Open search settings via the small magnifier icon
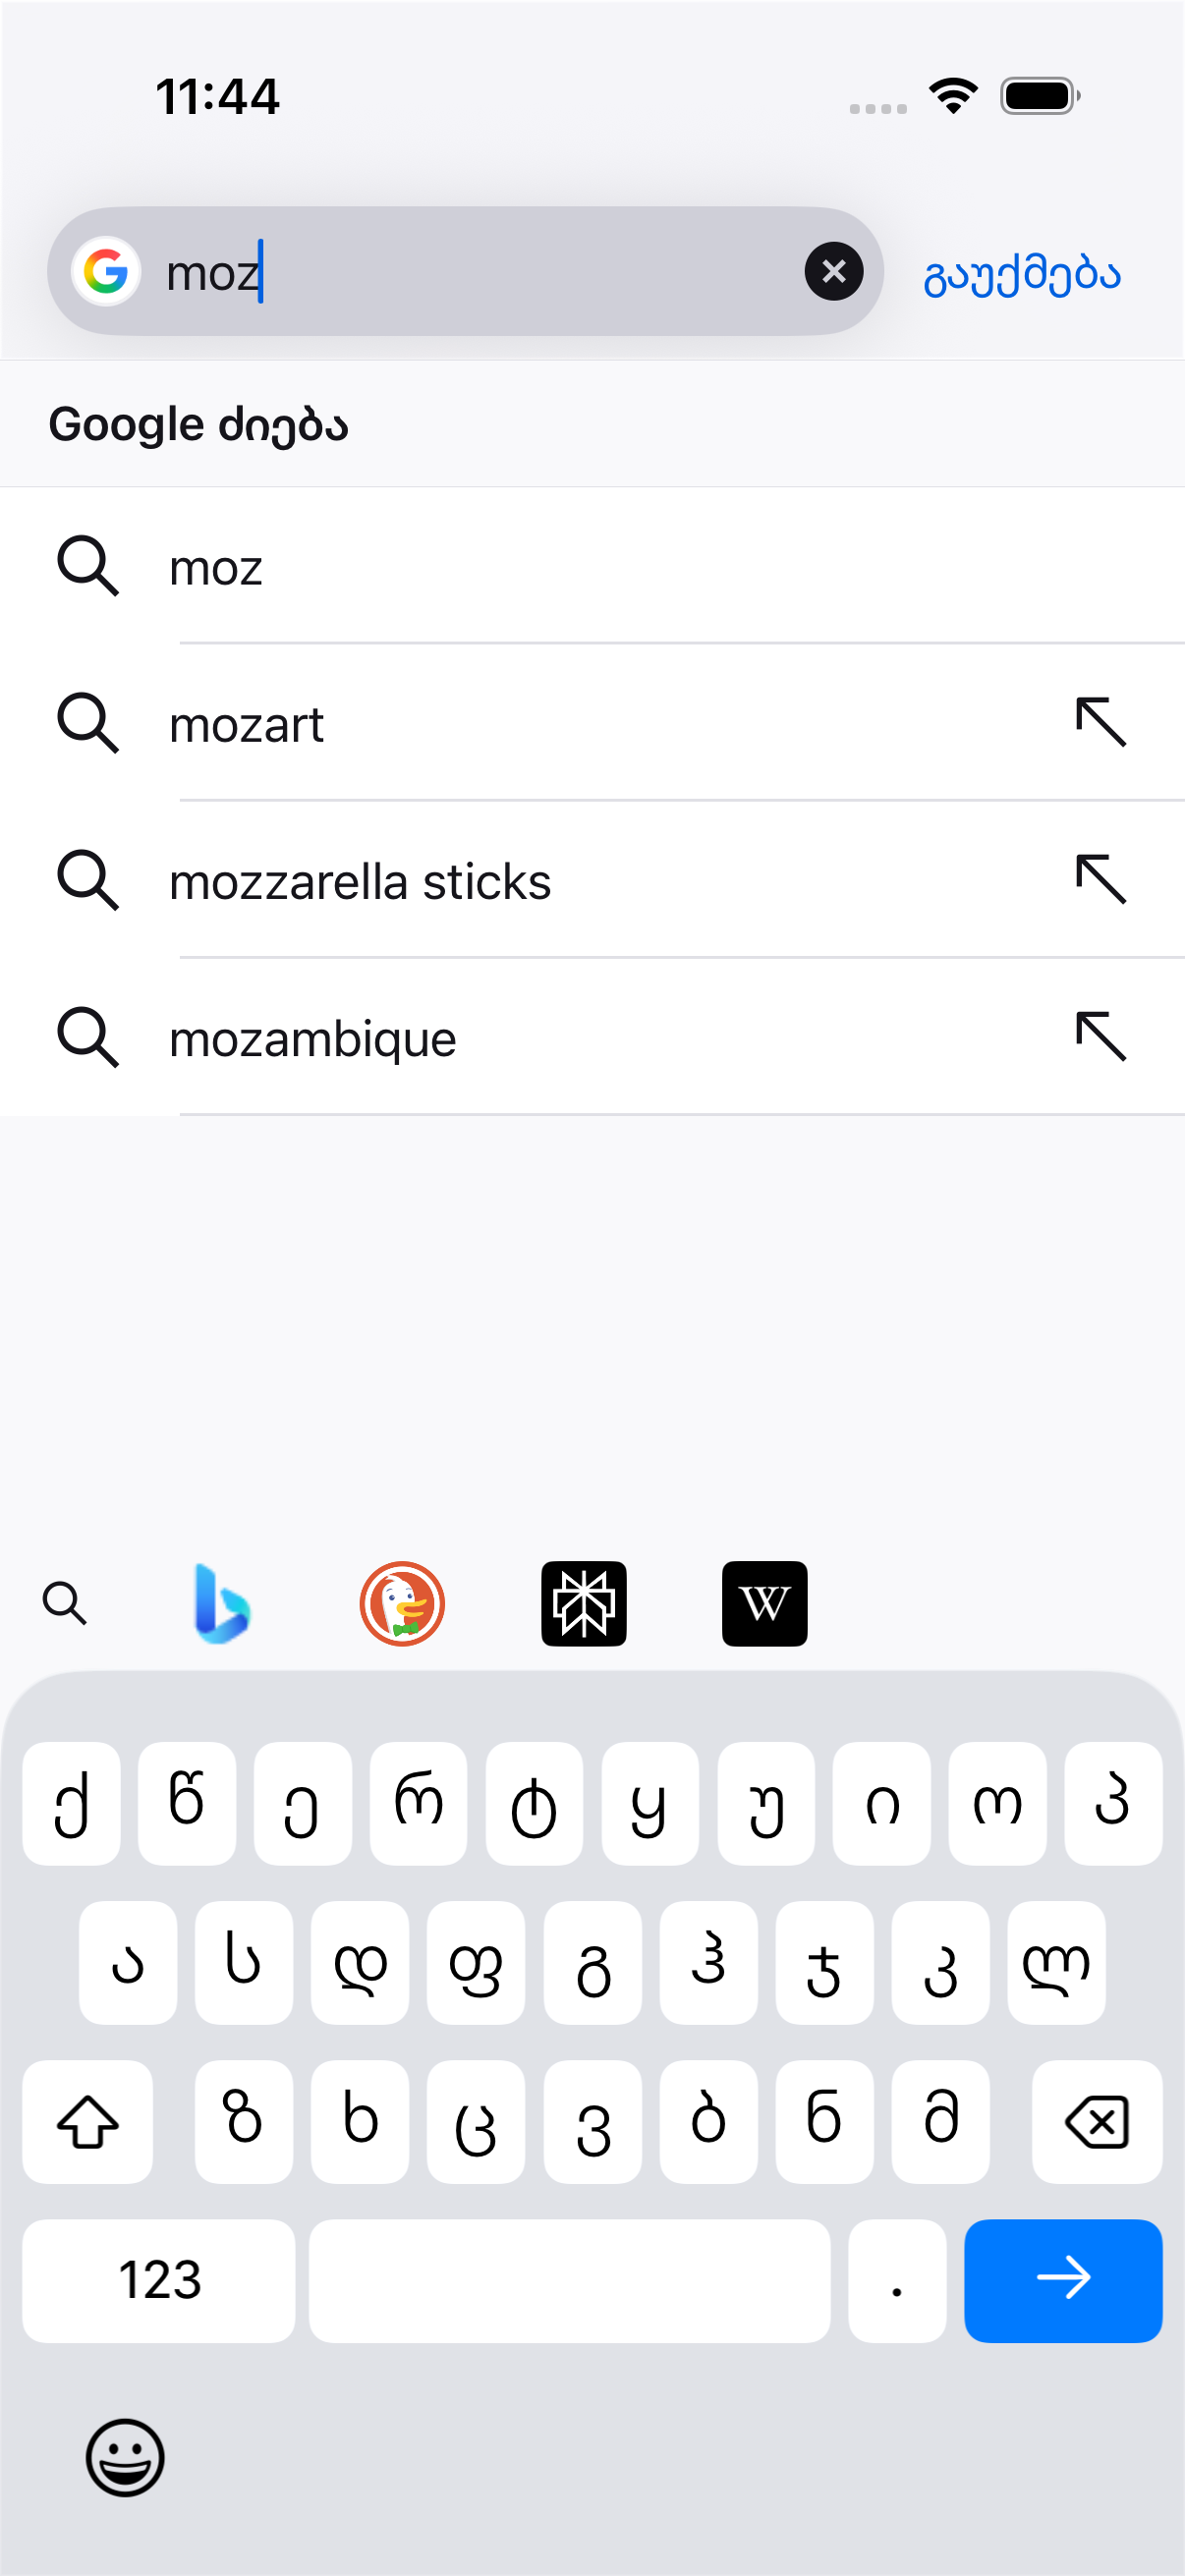This screenshot has width=1185, height=2576. (65, 1603)
